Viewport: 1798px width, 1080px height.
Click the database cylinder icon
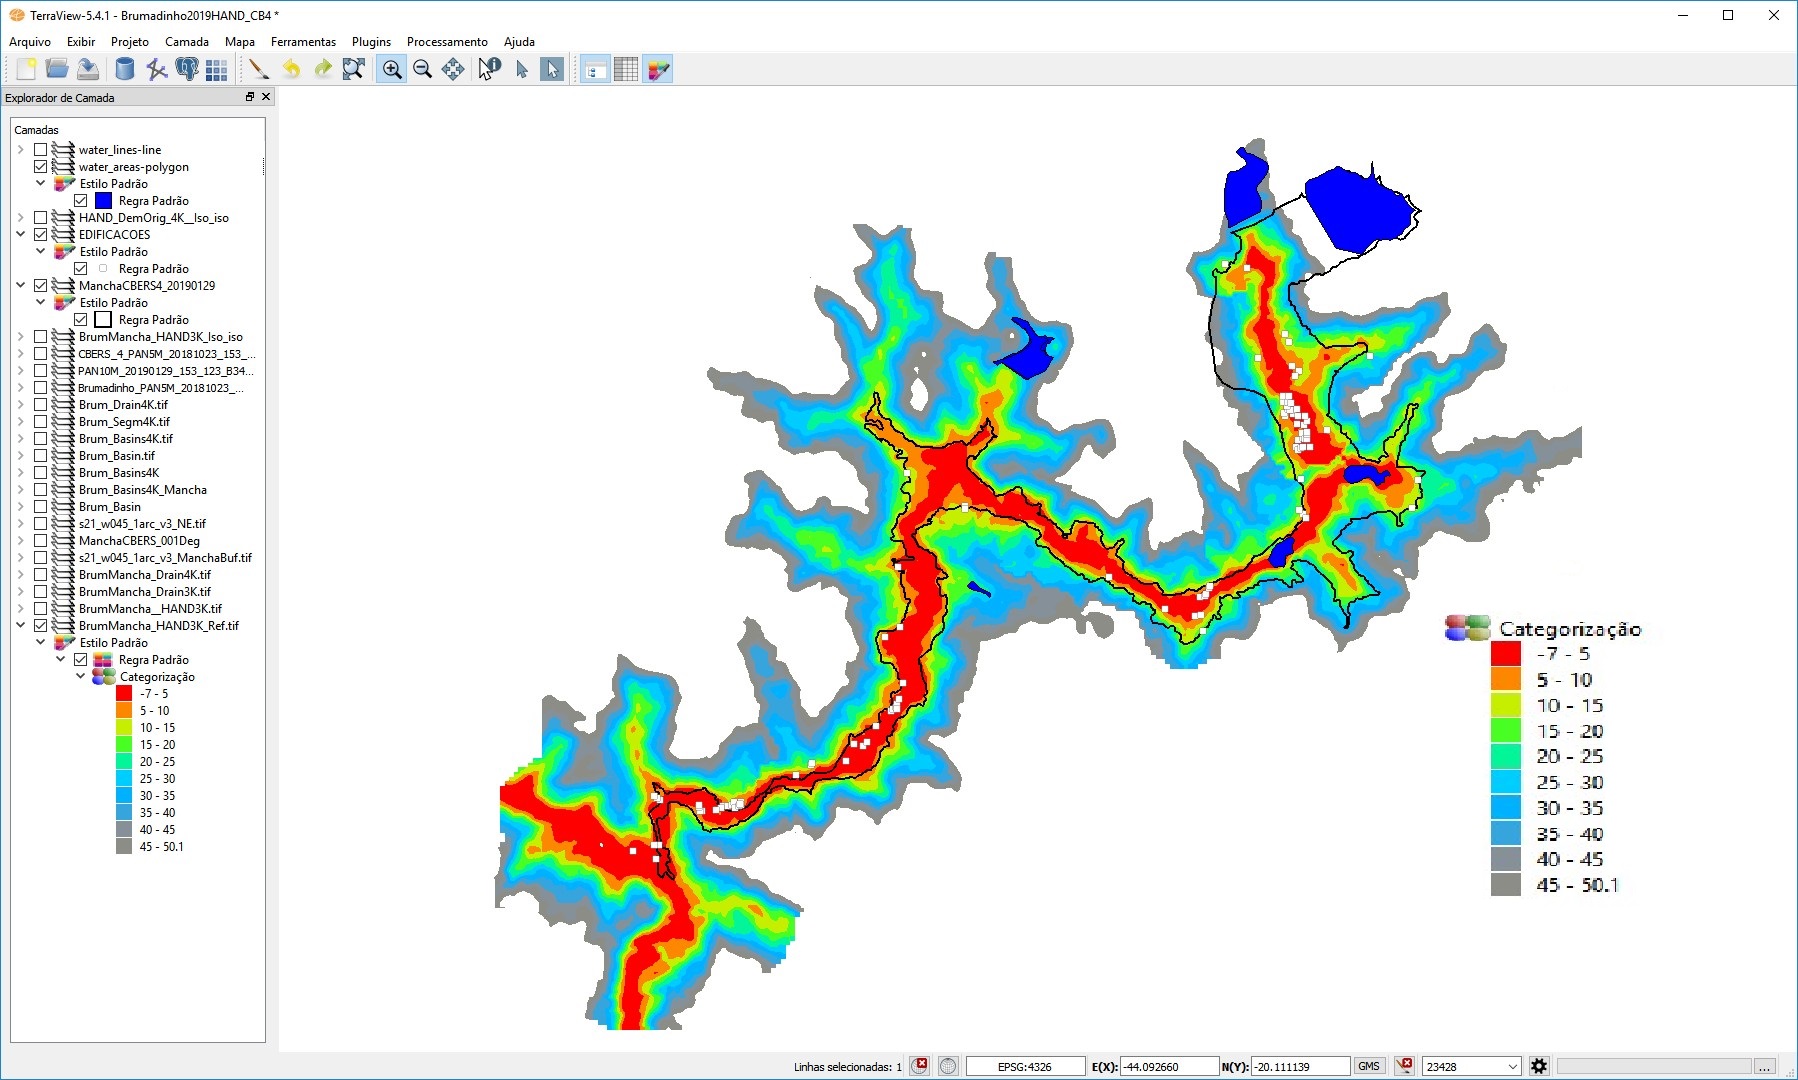125,69
